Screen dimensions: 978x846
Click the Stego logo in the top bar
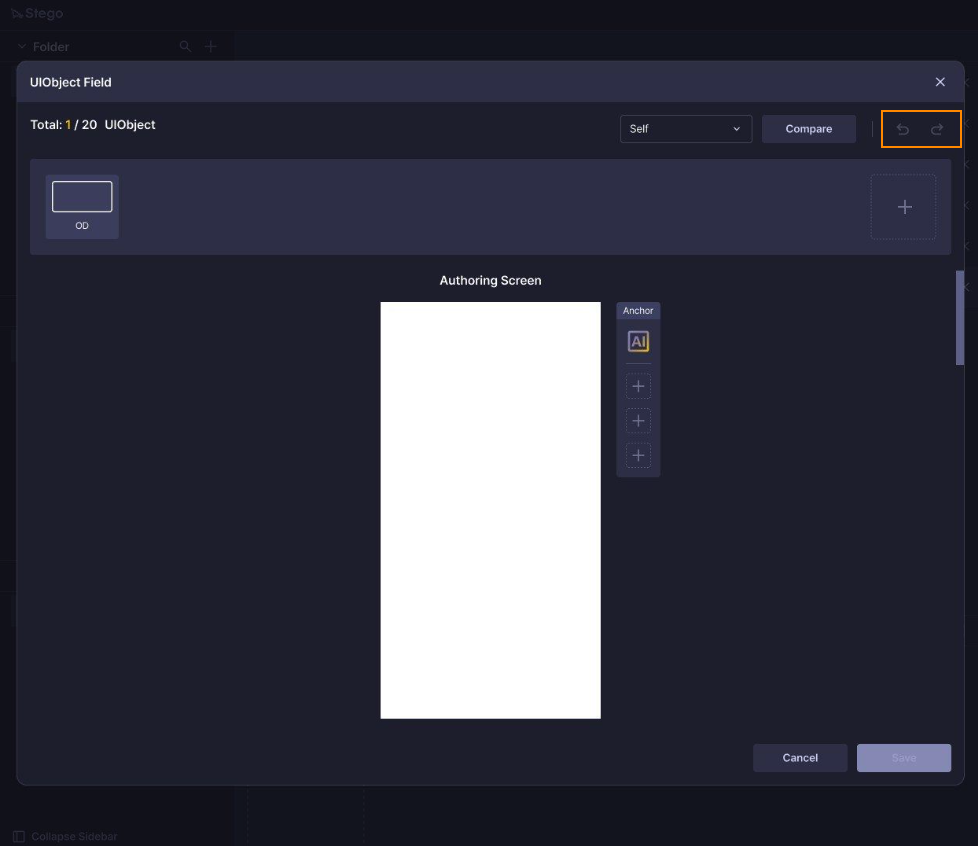coord(37,14)
